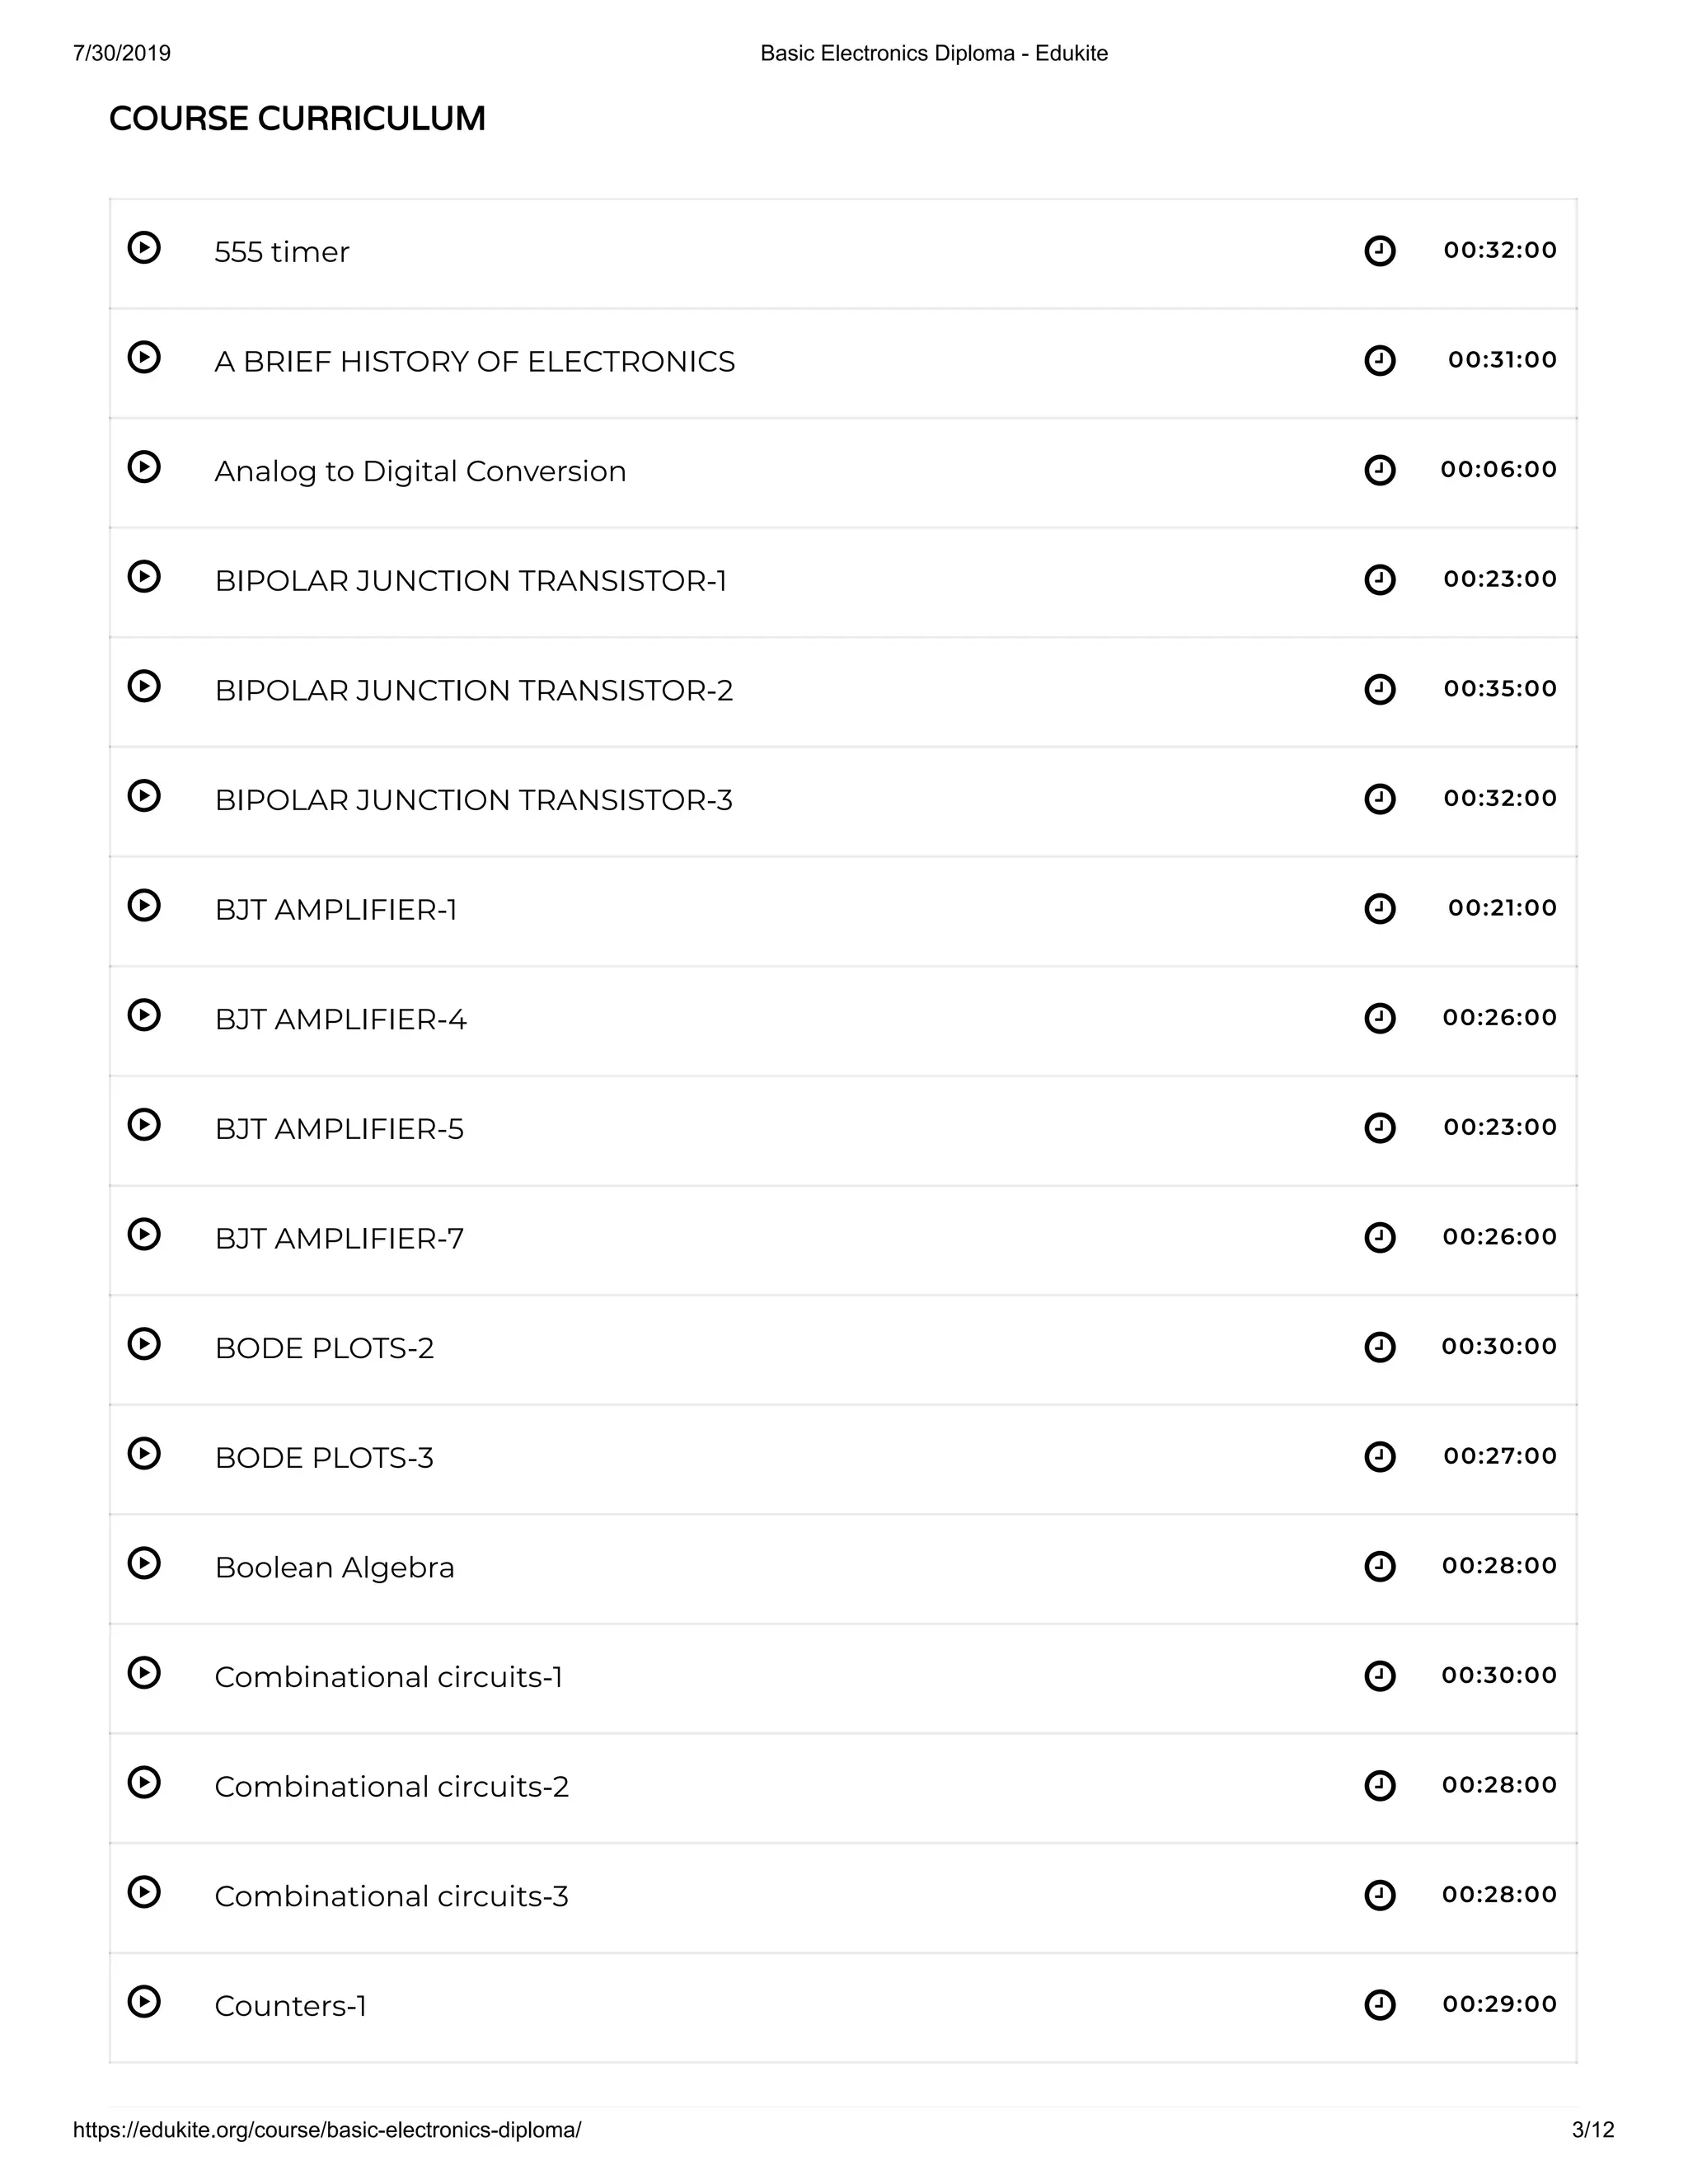Open the BJT AMPLIFIER-4 lesson
1688x2184 pixels.
coord(340,1019)
